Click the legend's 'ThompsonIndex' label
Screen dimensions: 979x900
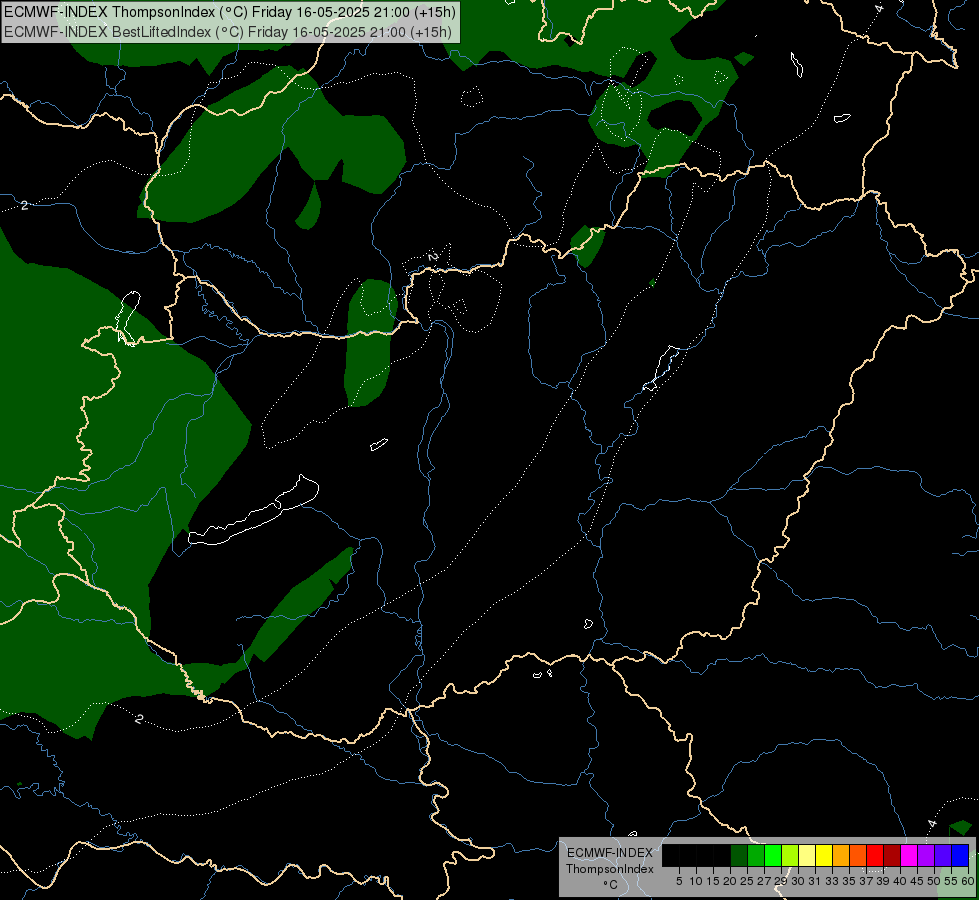pos(610,869)
